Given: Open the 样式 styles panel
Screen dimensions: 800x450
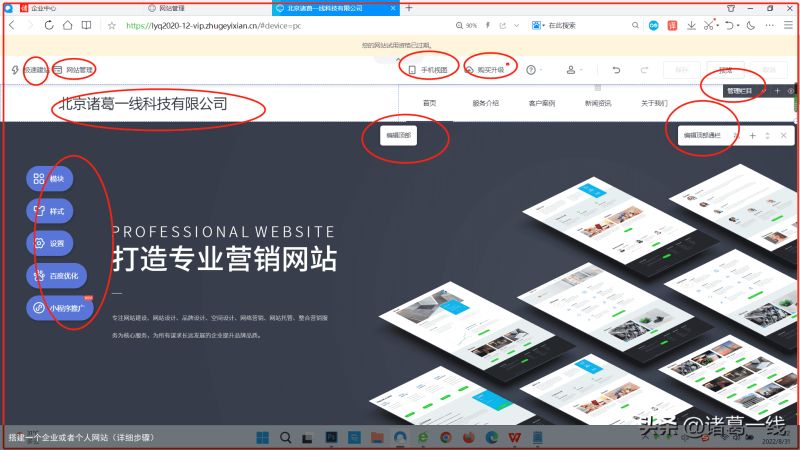Looking at the screenshot, I should 49,211.
